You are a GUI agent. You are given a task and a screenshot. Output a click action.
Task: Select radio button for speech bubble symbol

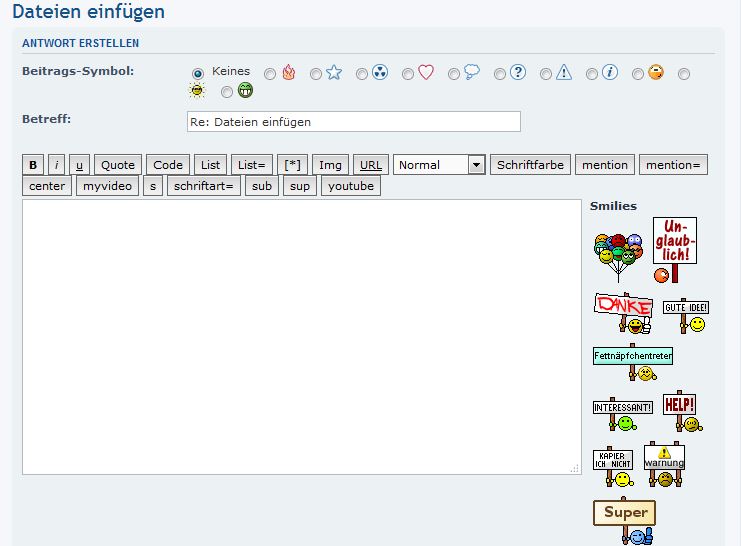click(454, 74)
